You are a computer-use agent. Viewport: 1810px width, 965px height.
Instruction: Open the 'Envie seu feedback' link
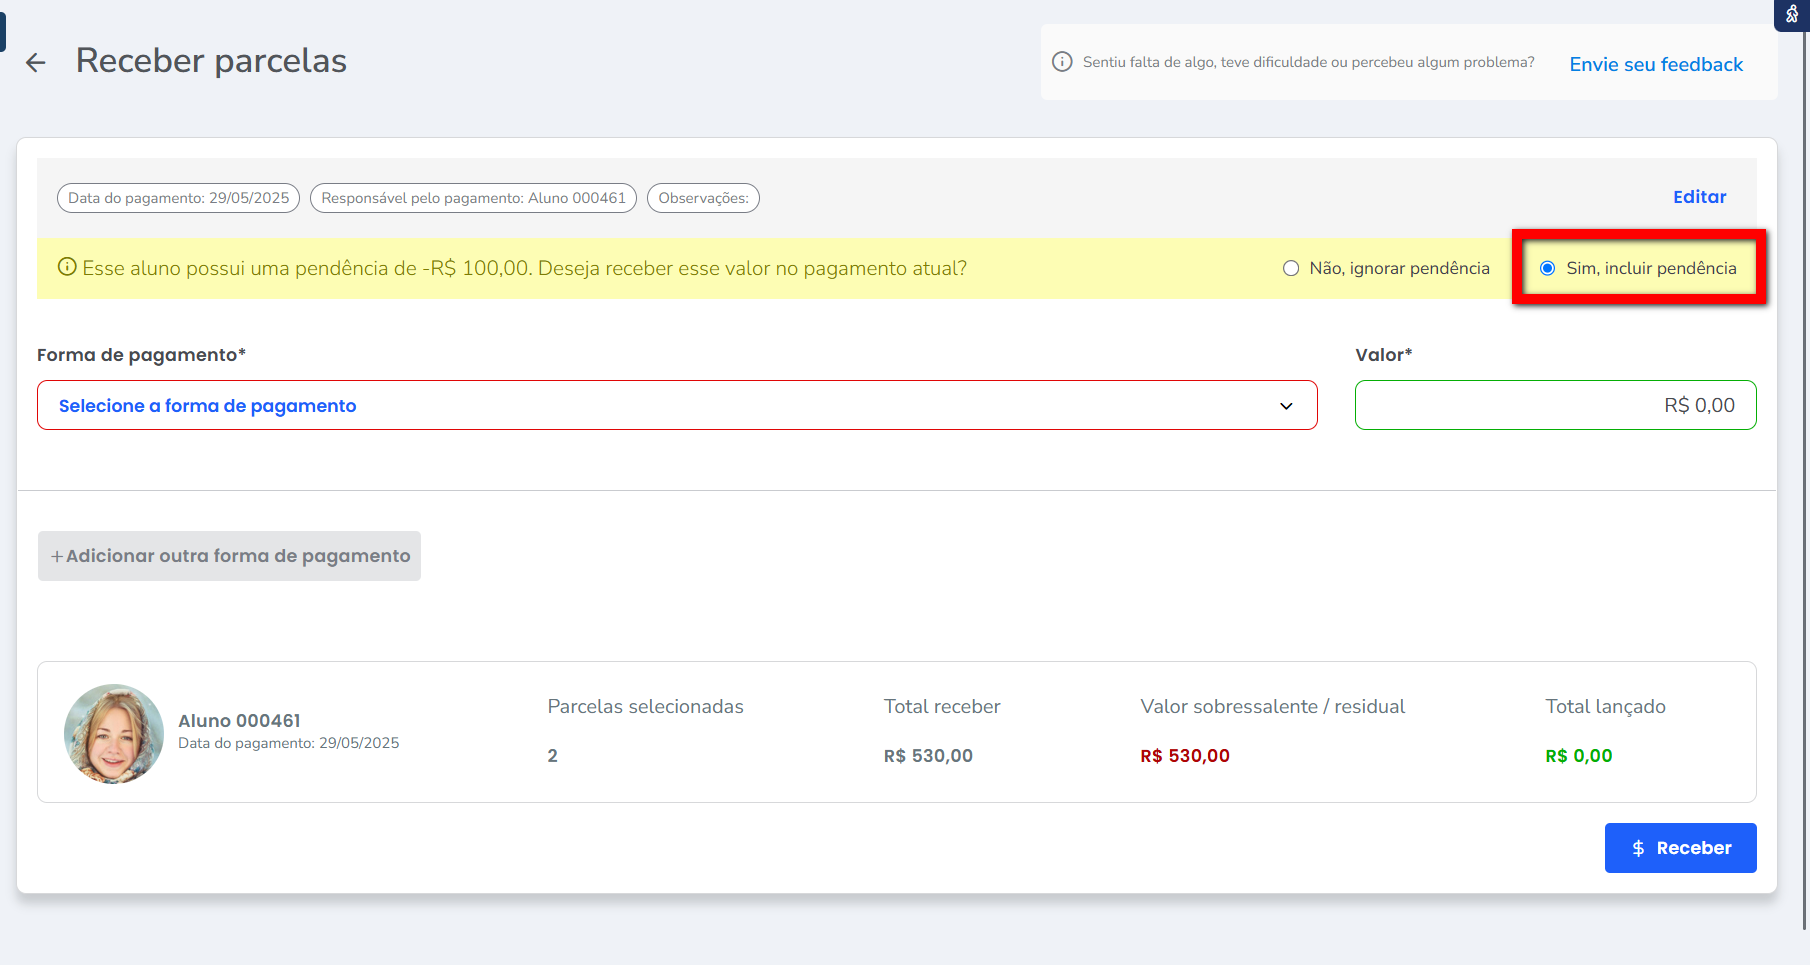tap(1656, 64)
